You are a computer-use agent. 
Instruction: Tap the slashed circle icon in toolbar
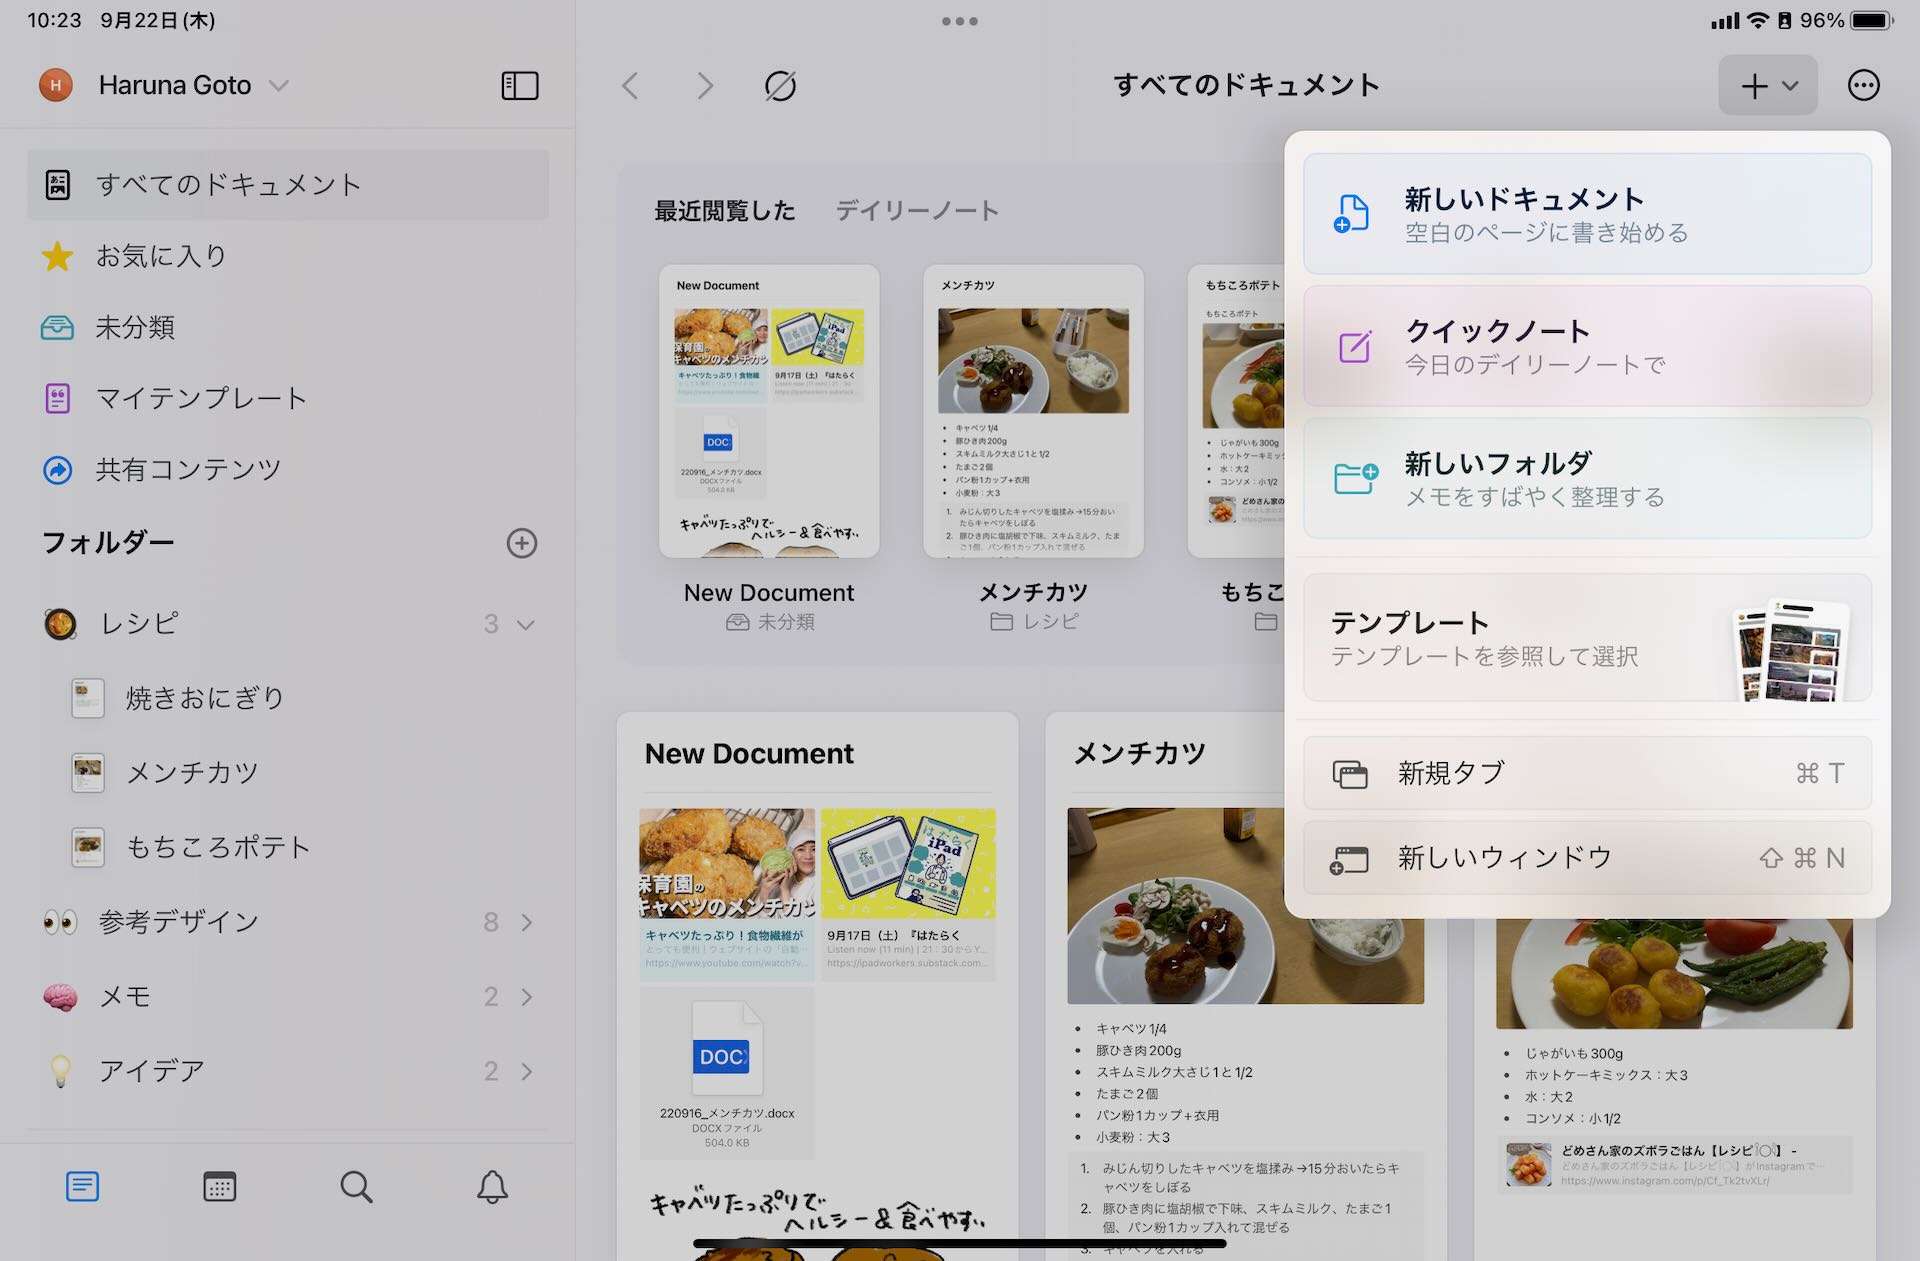point(780,86)
